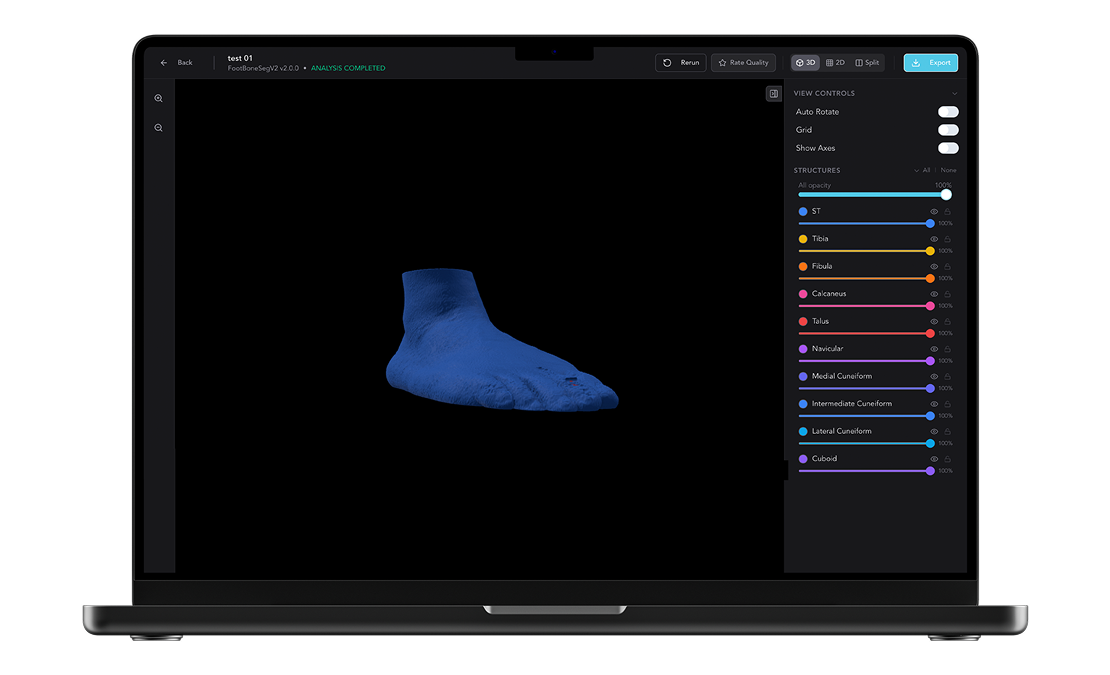
Task: Click the Lateral Cuneiform color swatch
Action: 803,432
